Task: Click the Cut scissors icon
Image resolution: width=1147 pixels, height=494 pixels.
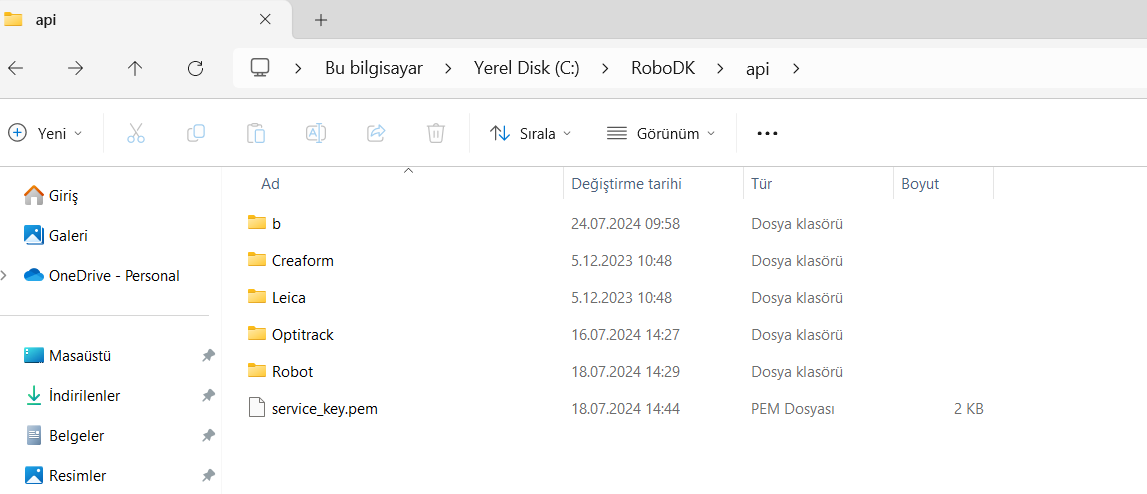Action: coord(136,133)
